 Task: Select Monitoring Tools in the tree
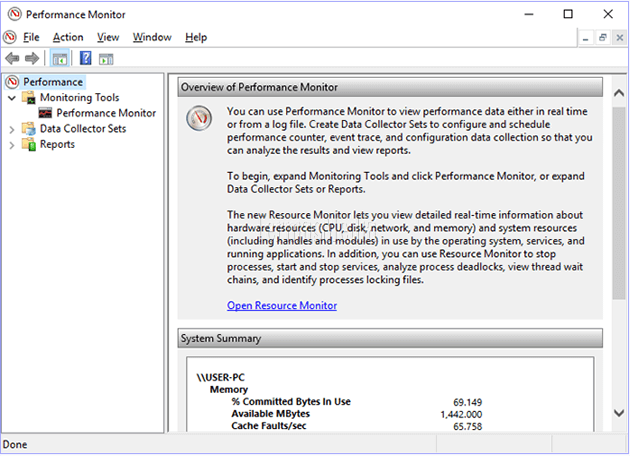[80, 98]
